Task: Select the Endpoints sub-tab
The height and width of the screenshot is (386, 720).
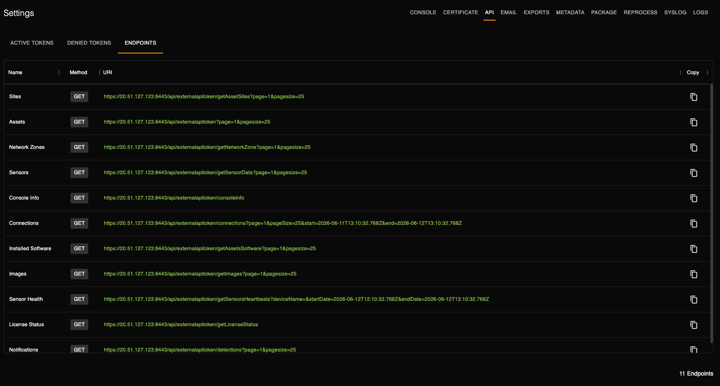Action: 141,43
